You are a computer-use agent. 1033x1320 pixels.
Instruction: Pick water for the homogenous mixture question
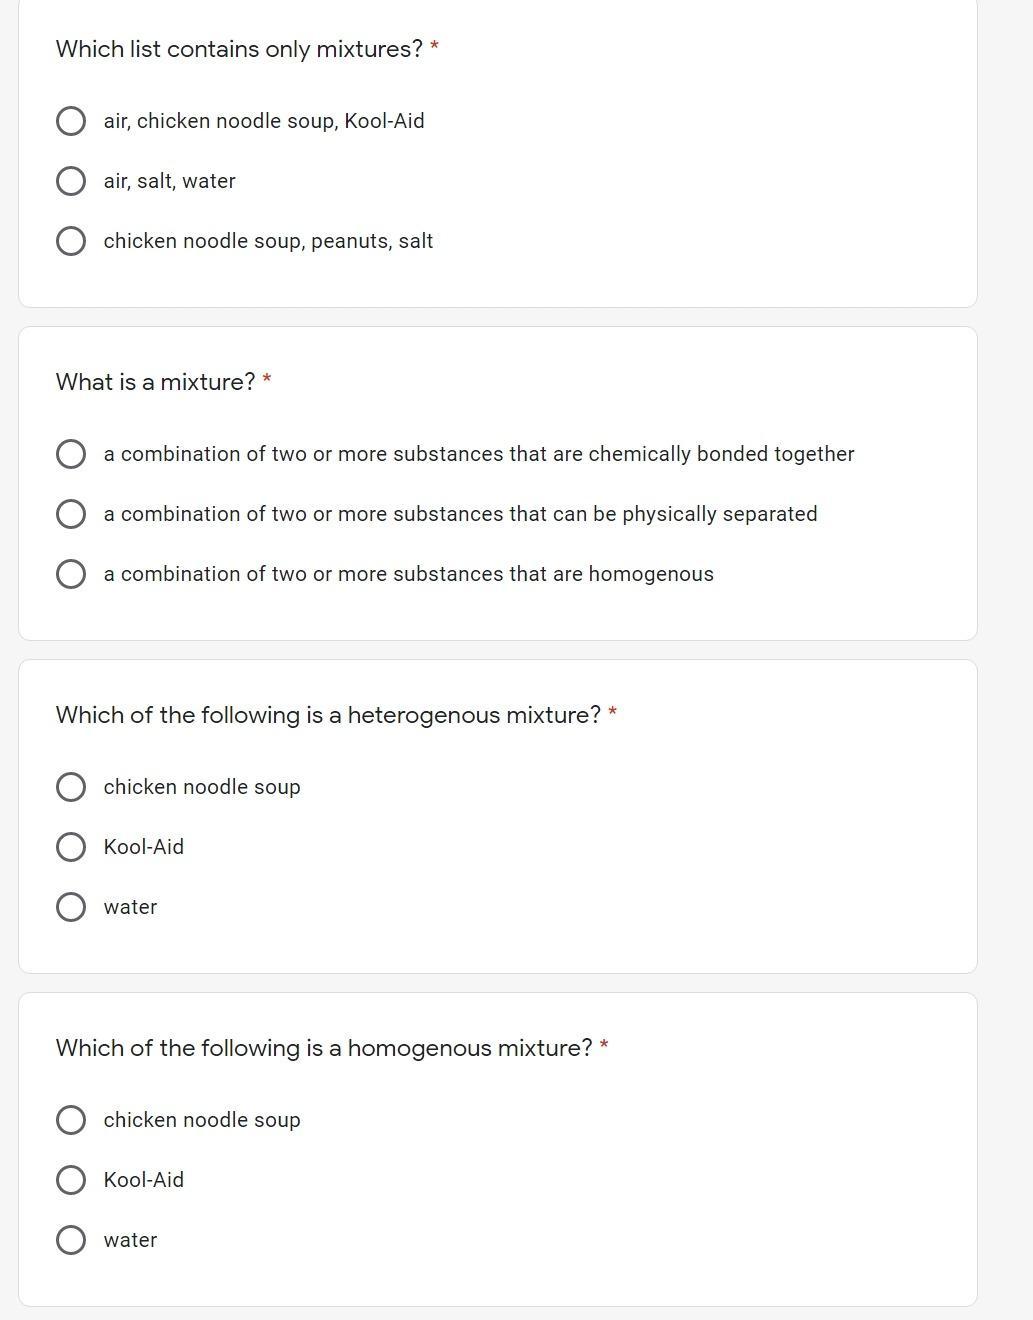click(71, 1240)
